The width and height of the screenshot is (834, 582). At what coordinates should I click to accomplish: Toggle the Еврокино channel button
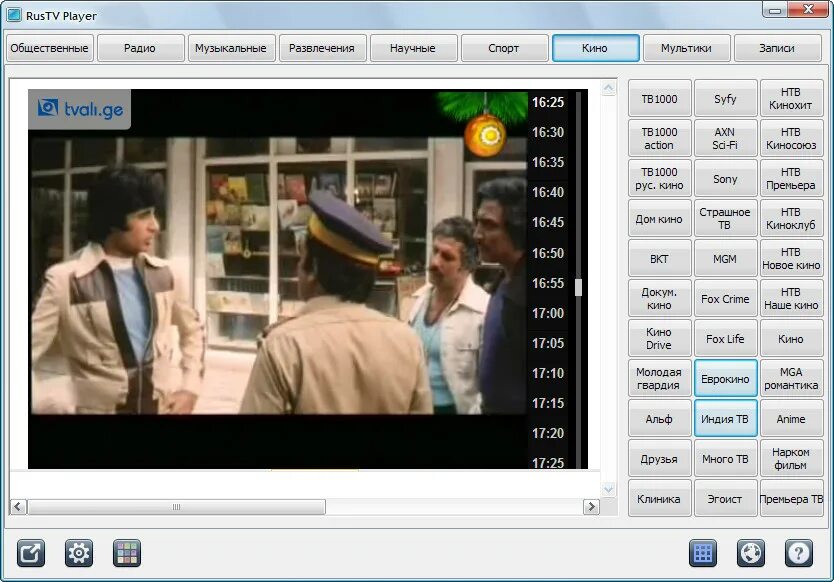pos(725,379)
